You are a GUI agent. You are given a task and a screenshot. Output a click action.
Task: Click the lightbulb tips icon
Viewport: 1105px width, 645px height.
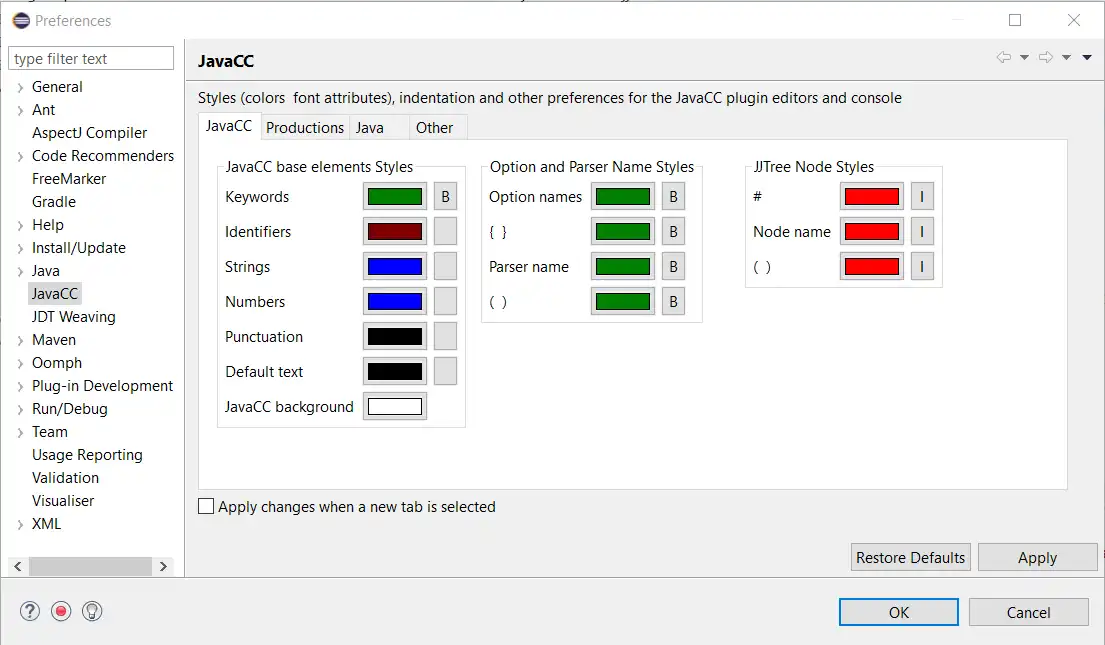92,611
